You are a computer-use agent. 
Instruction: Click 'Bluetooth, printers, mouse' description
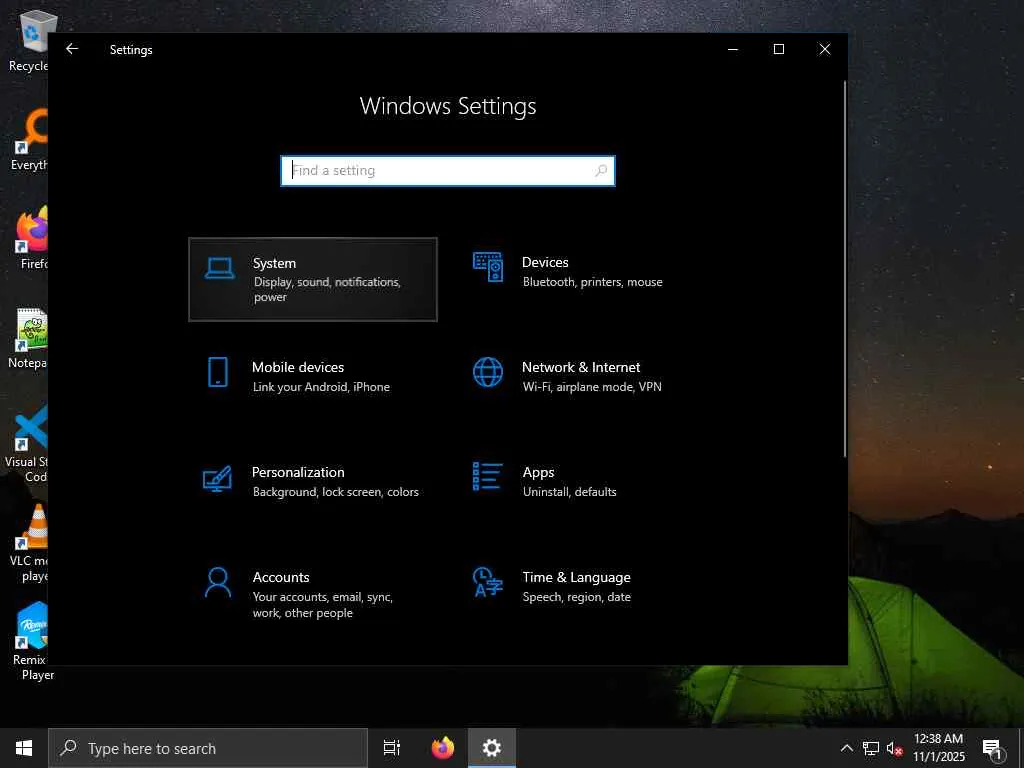click(592, 282)
